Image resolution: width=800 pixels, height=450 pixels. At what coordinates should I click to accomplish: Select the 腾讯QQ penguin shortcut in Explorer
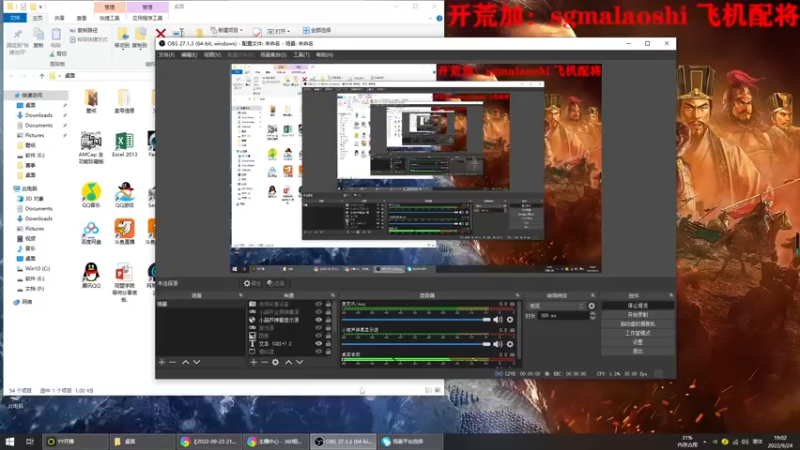(91, 276)
